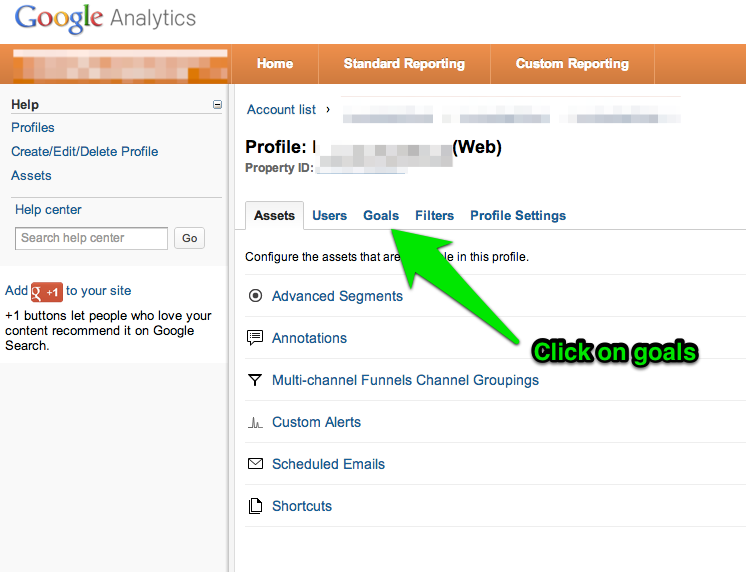Click the Account list breadcrumb link
This screenshot has height=572, width=746.
click(281, 110)
